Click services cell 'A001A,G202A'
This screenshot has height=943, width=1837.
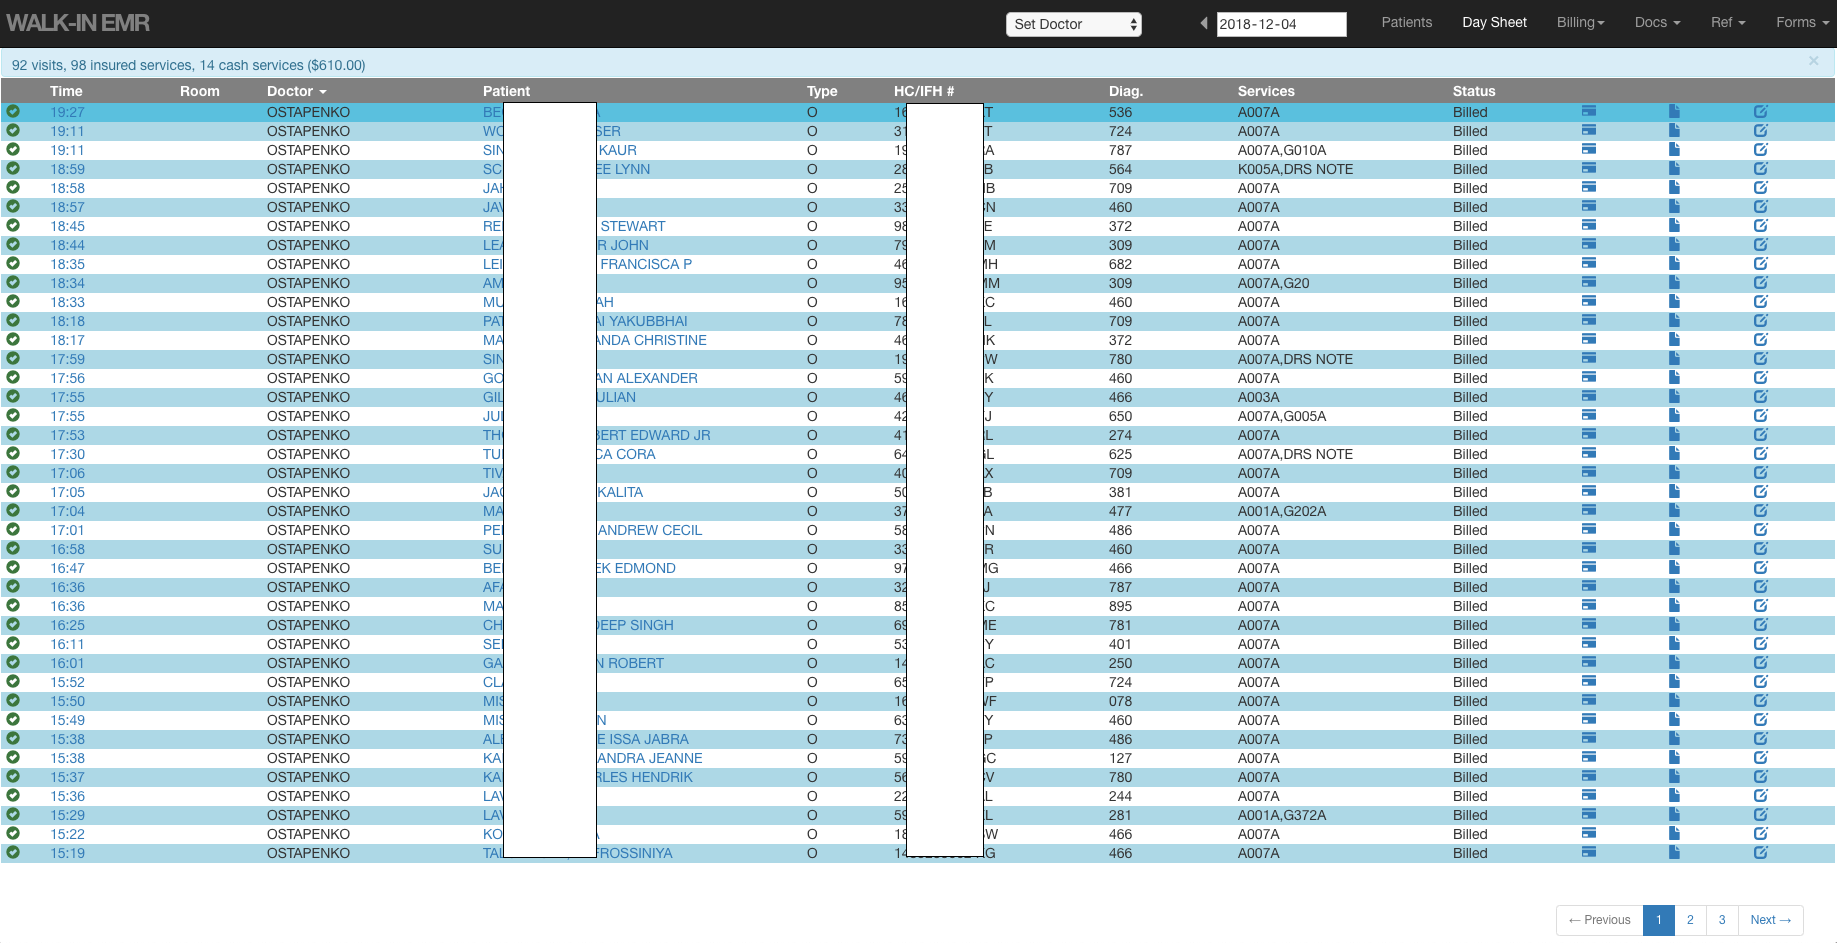pyautogui.click(x=1282, y=511)
